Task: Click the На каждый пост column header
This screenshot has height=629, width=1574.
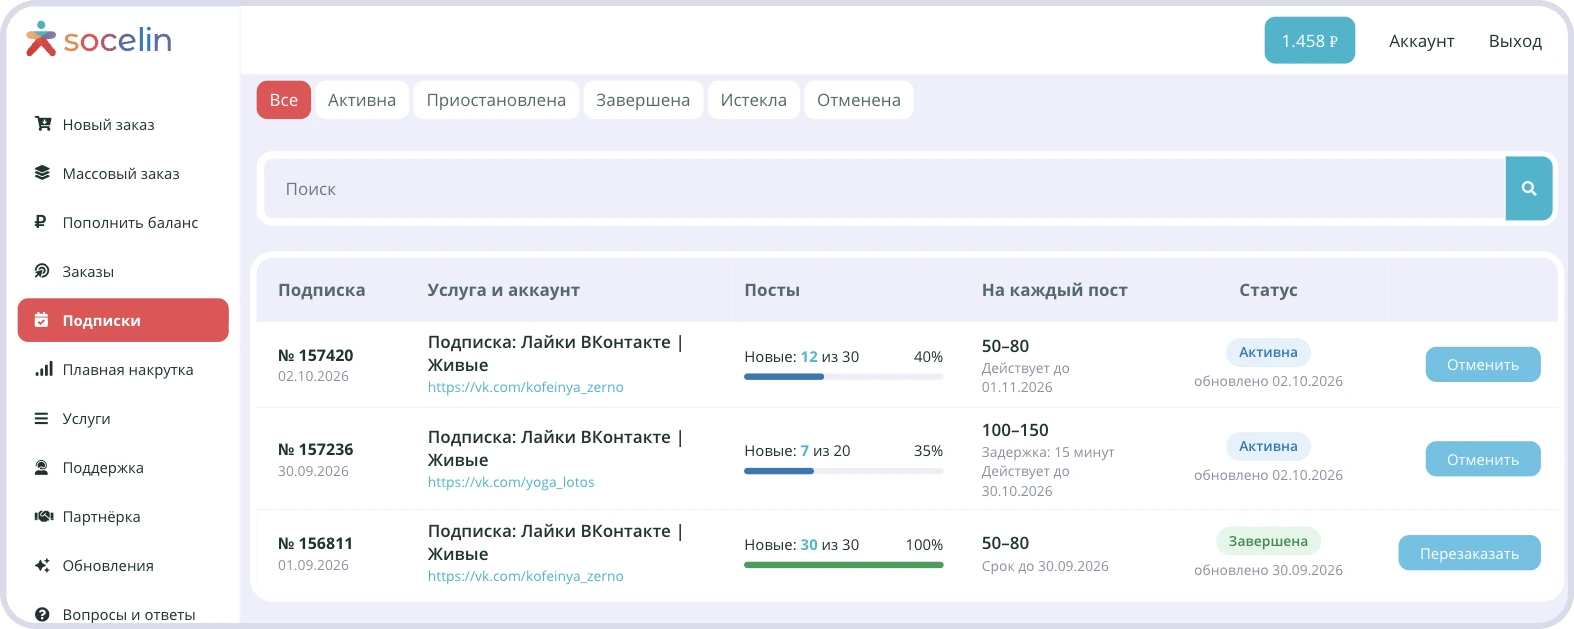Action: pyautogui.click(x=1054, y=290)
